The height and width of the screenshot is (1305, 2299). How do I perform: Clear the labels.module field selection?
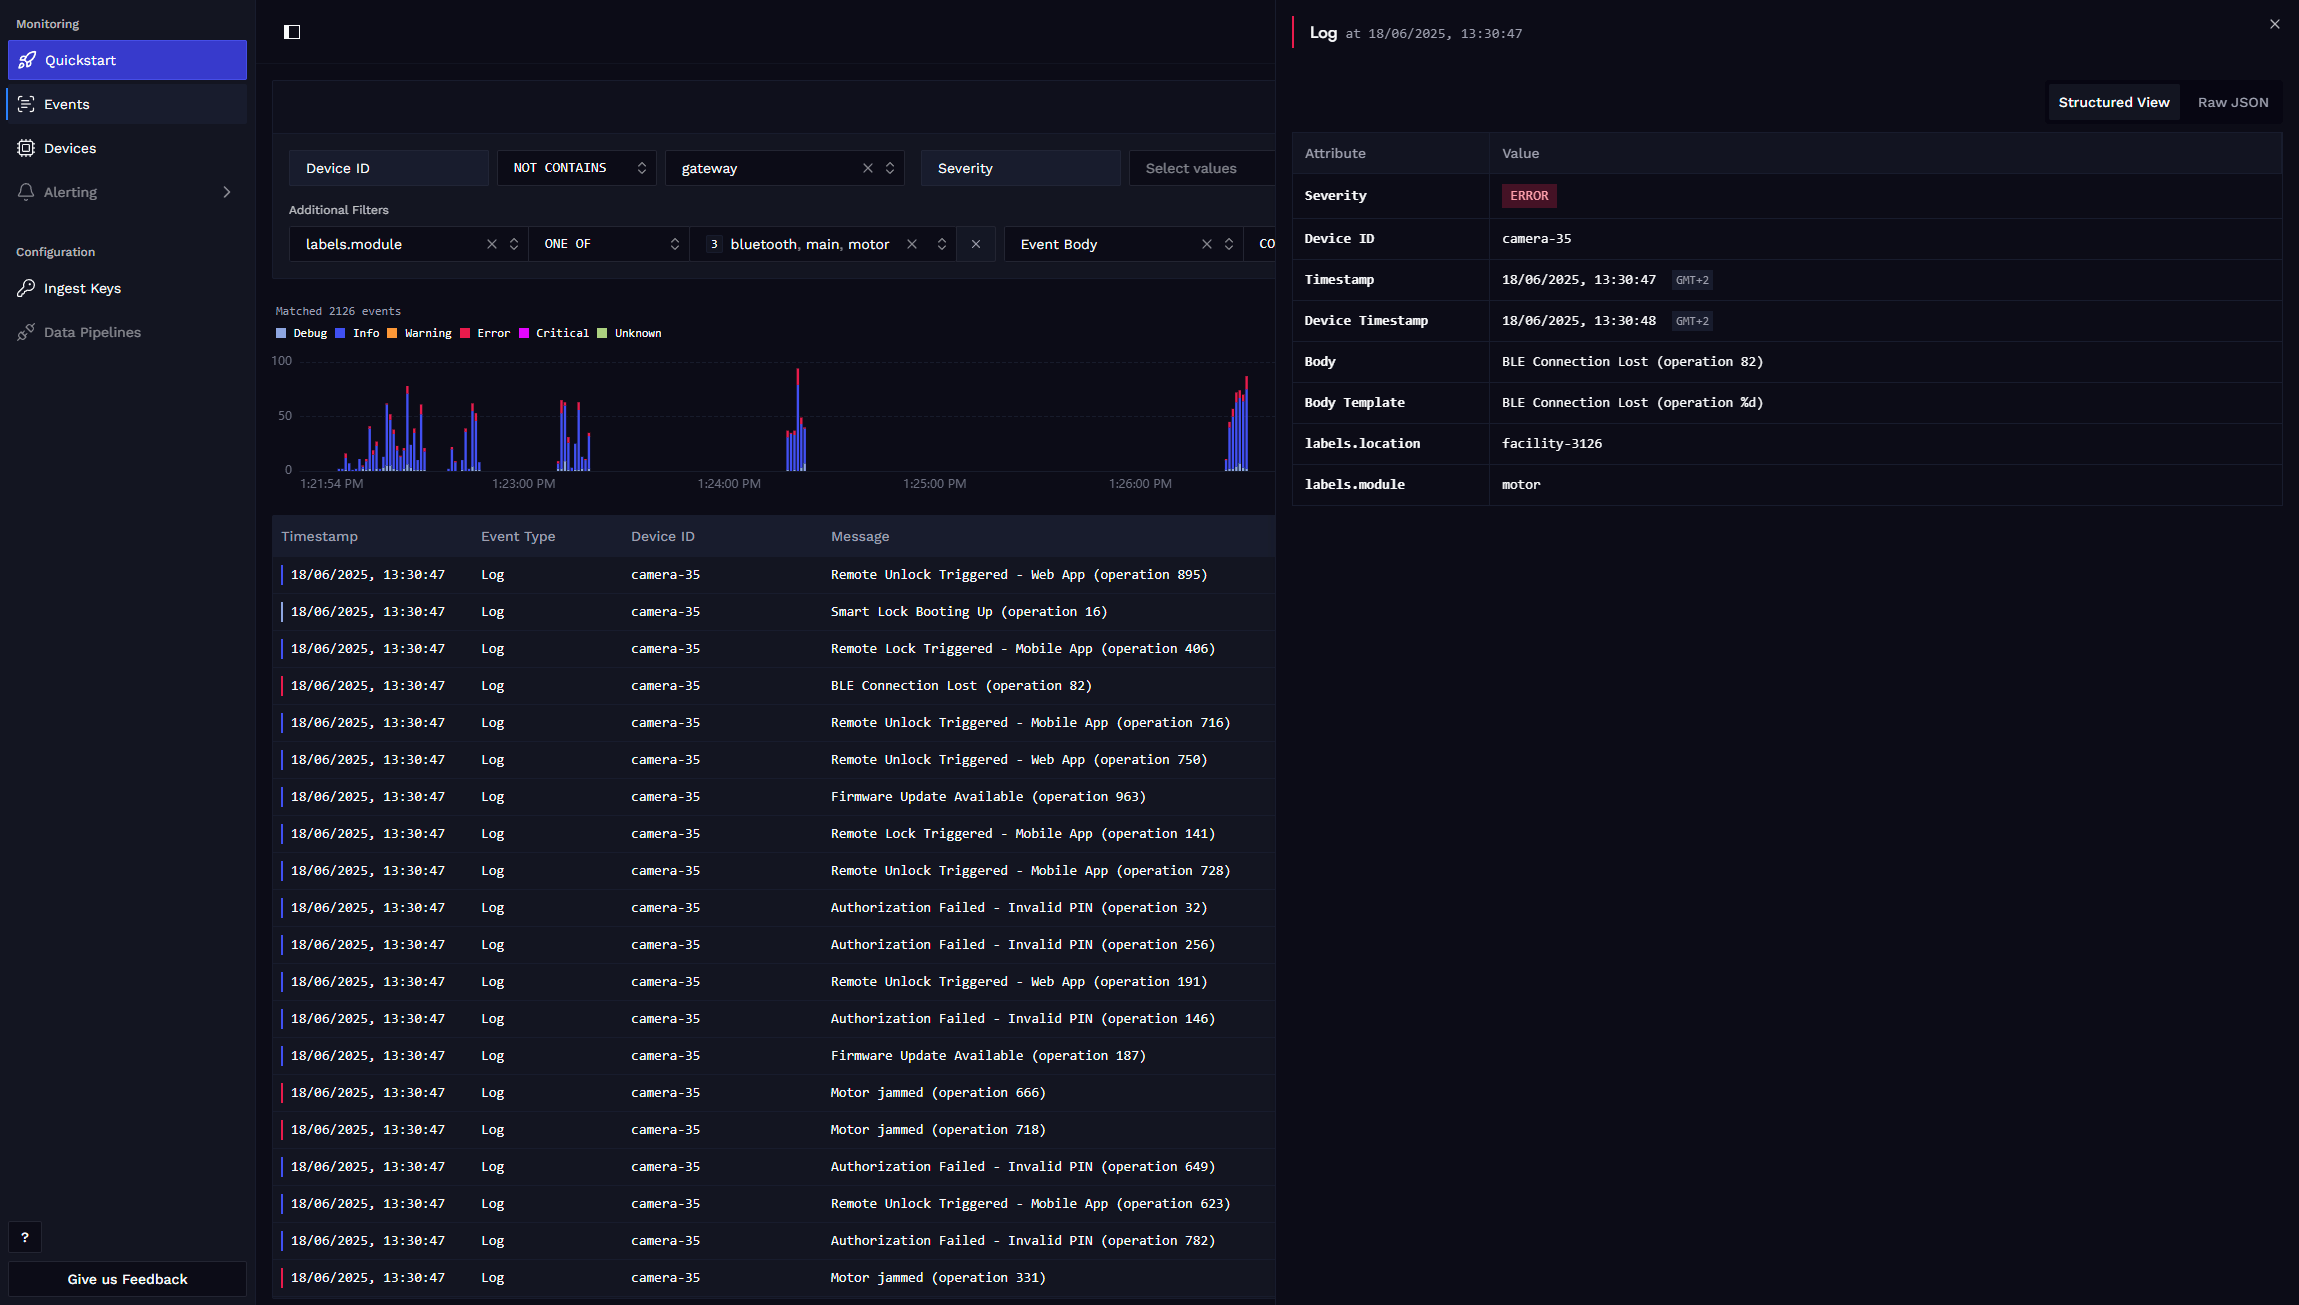(x=492, y=244)
